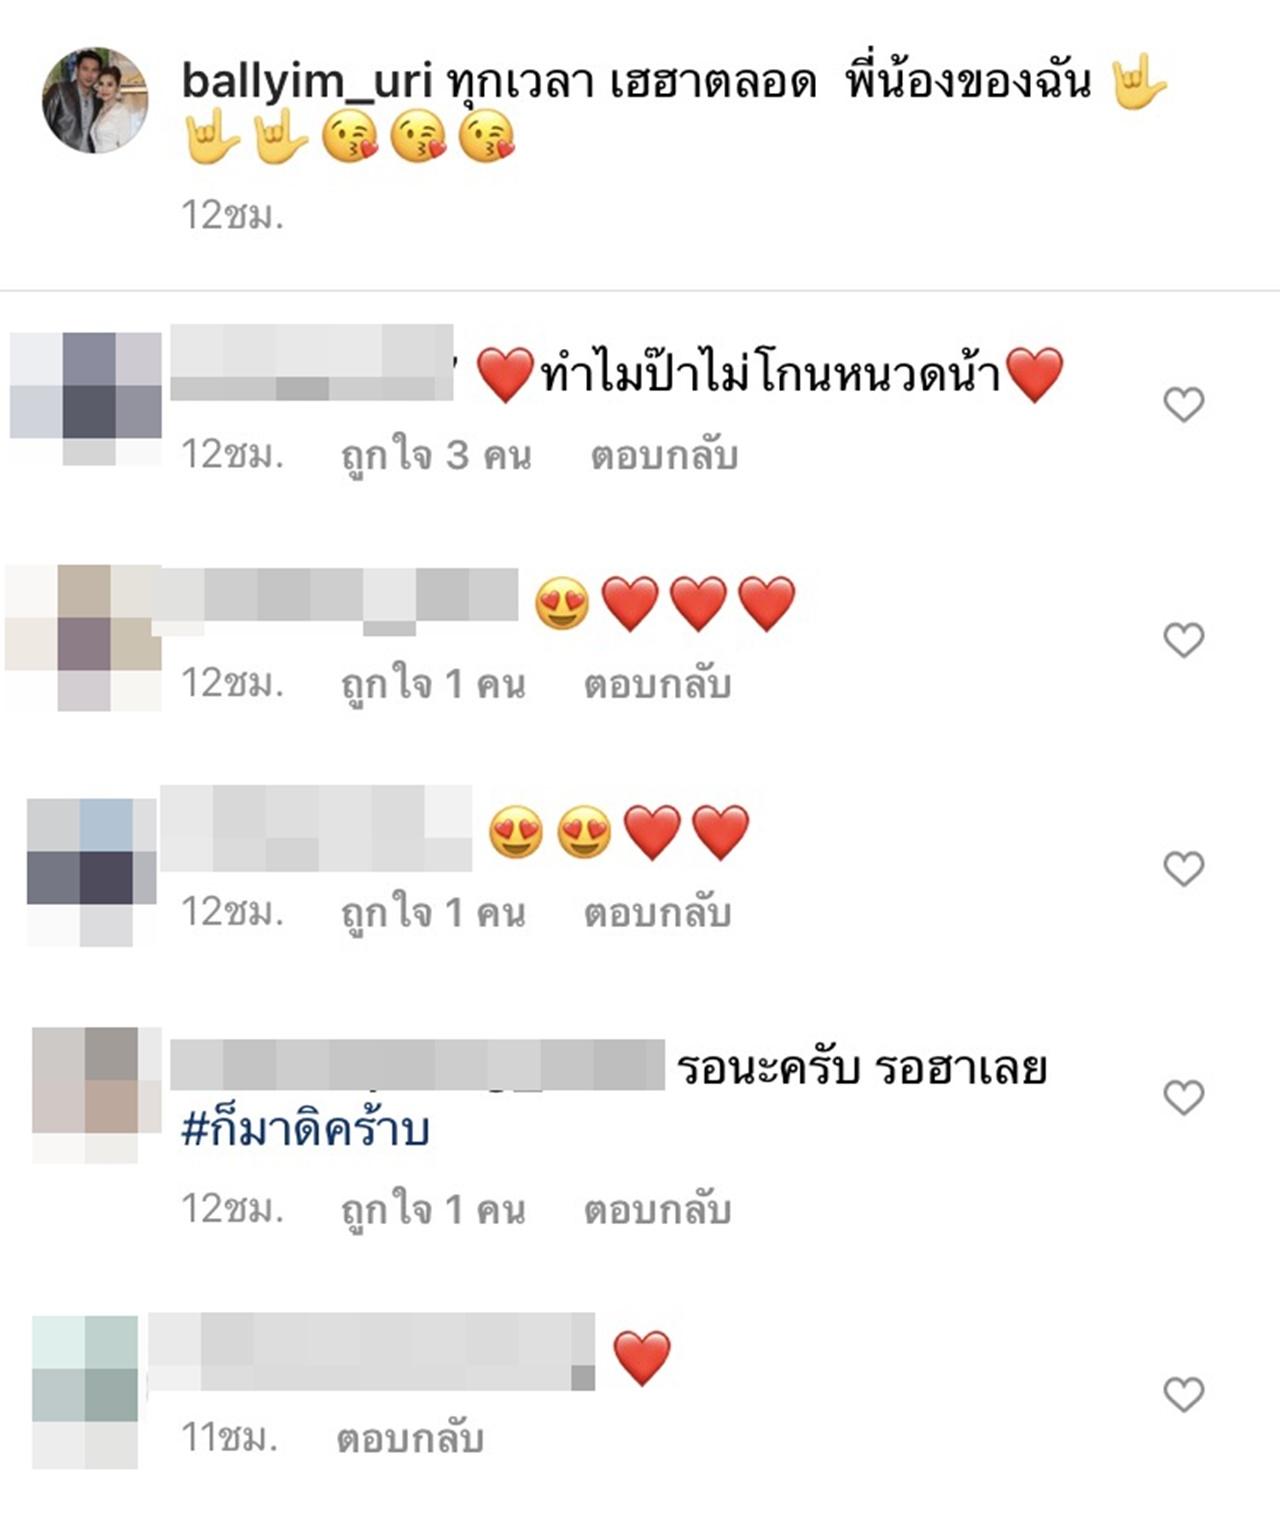Reply to the three-hearts comment via ตอบกลับ
Image resolution: width=1280 pixels, height=1521 pixels.
[658, 685]
